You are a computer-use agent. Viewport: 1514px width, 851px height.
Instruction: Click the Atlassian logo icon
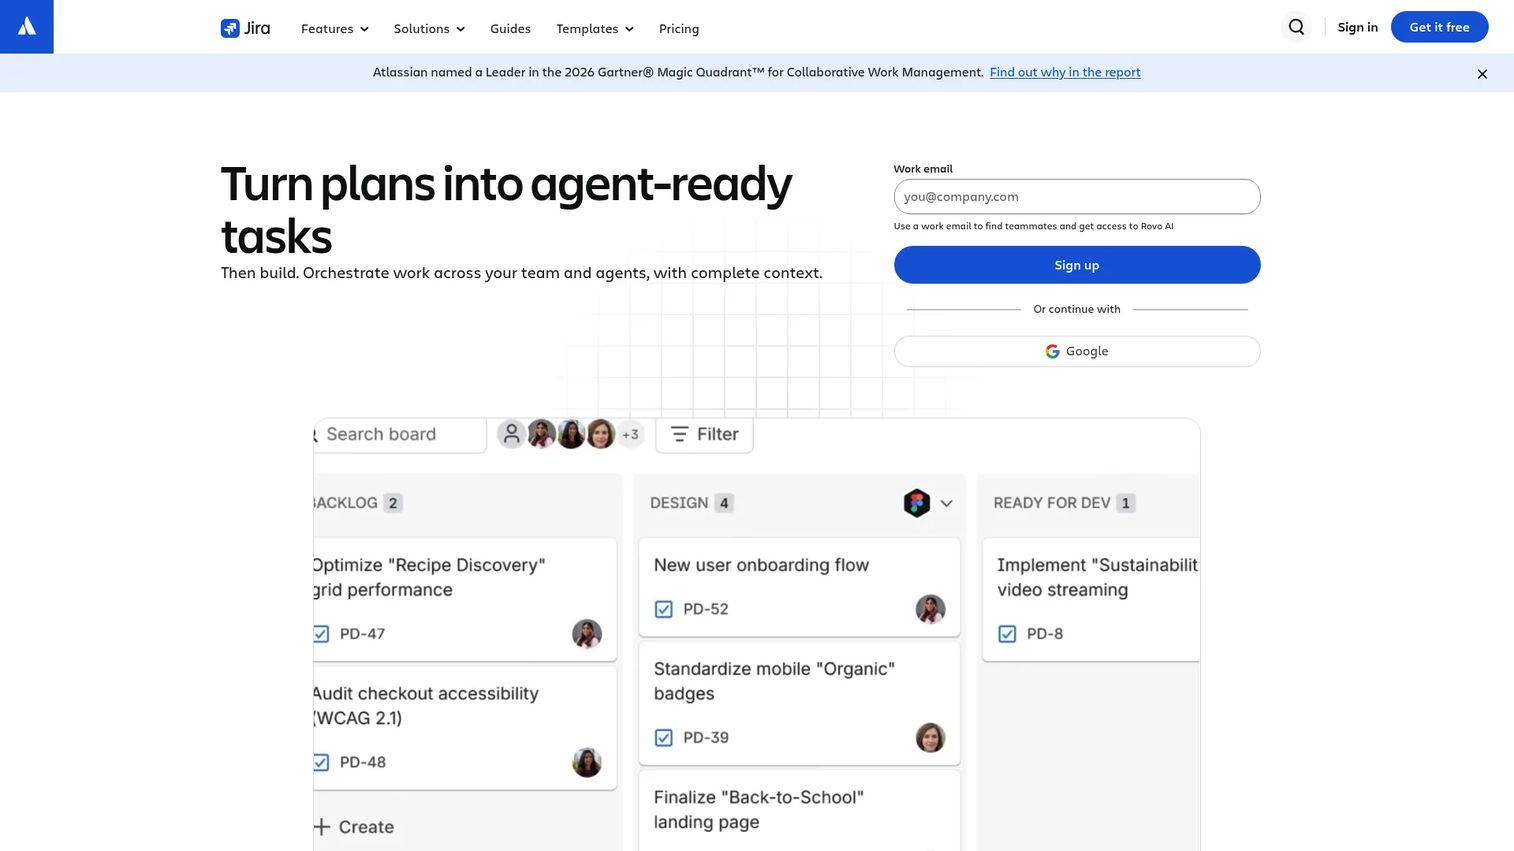27,26
